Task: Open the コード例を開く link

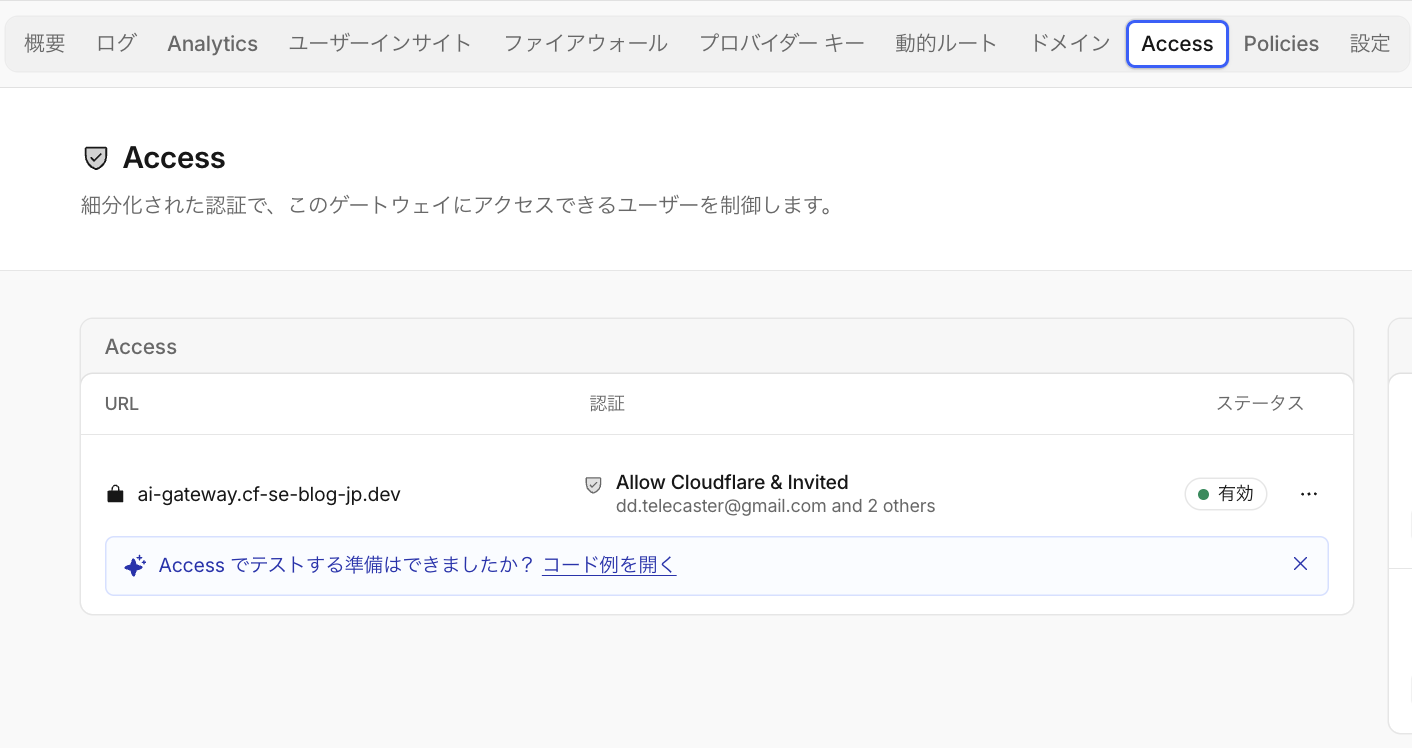Action: (609, 565)
